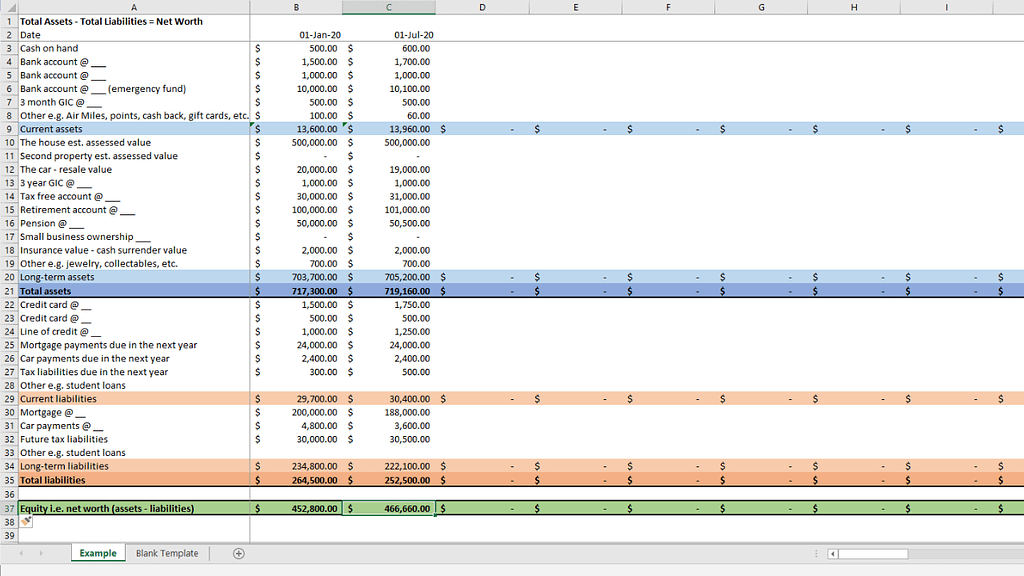Select the '01-Jan-20' date cell

pyautogui.click(x=296, y=35)
